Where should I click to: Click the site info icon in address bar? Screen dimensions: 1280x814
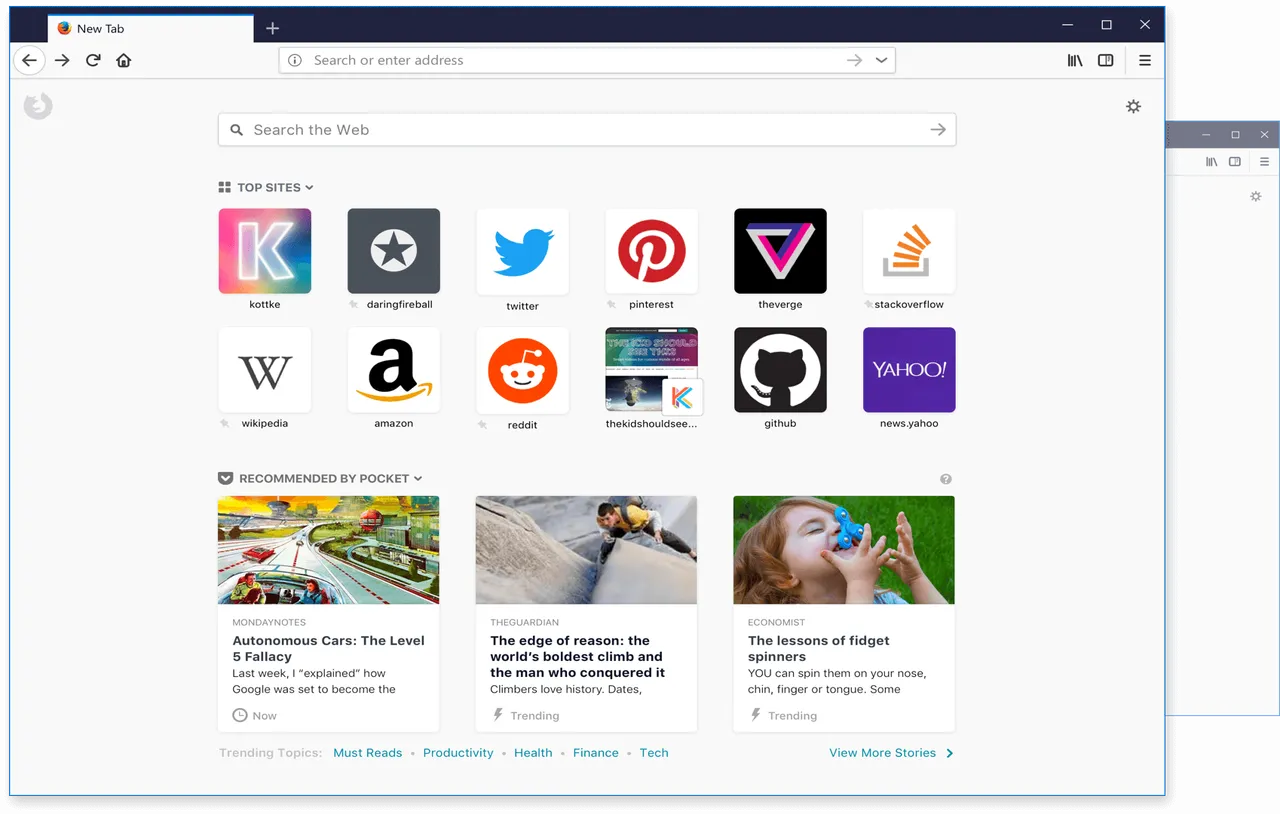(x=295, y=61)
